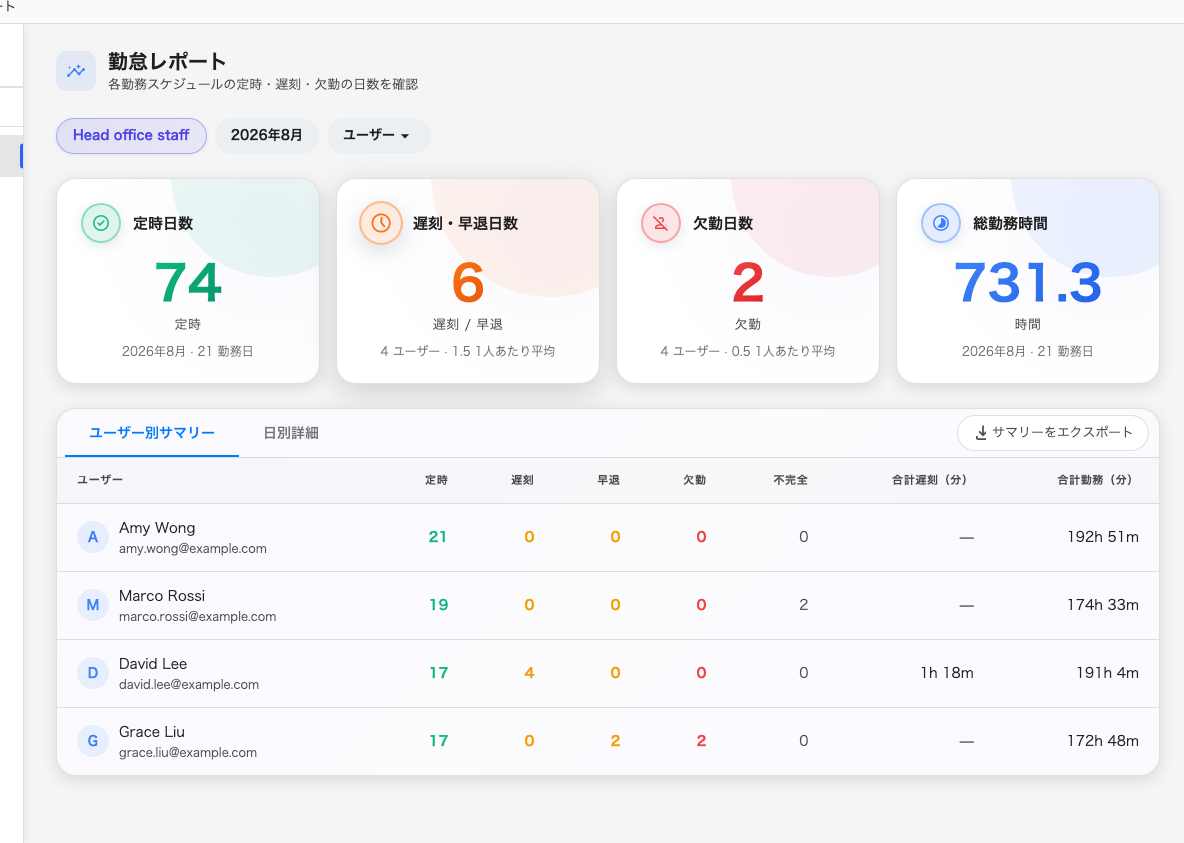Click the 定時 column header
The height and width of the screenshot is (843, 1184).
pos(436,480)
